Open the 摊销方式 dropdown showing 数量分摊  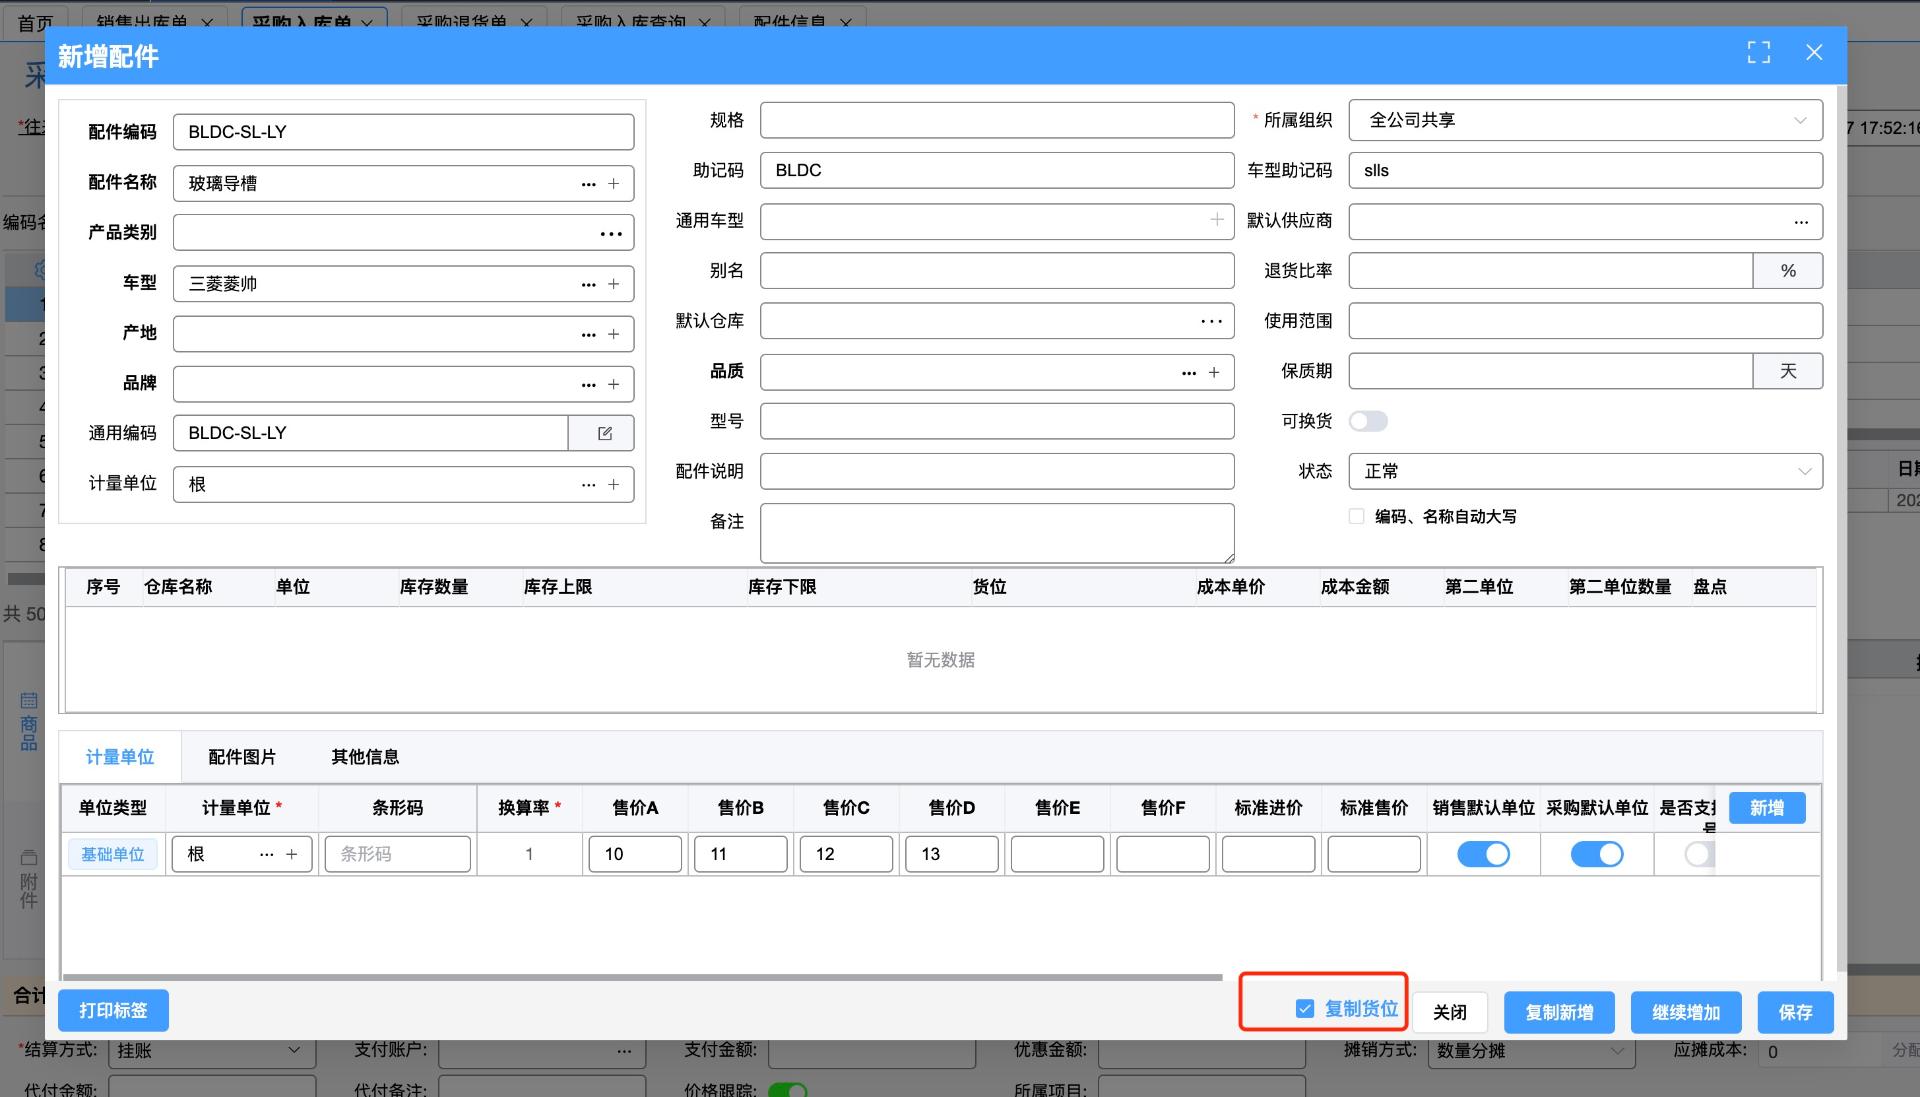[x=1531, y=1050]
